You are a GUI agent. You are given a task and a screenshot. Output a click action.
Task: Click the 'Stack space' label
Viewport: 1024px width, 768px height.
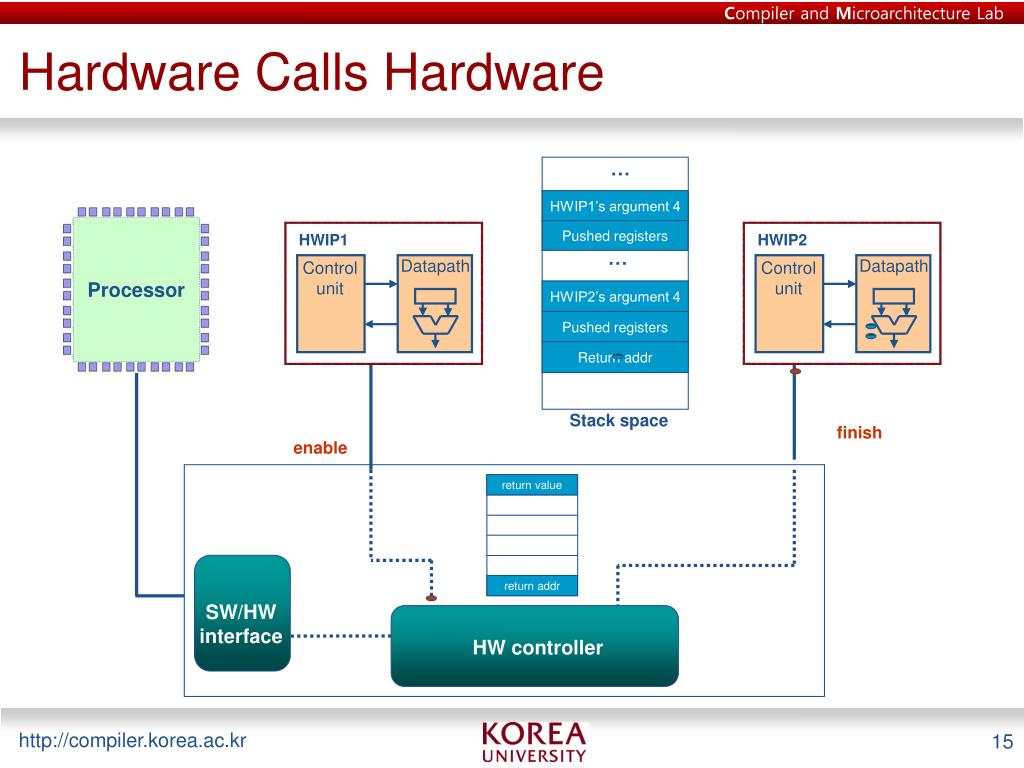tap(618, 421)
